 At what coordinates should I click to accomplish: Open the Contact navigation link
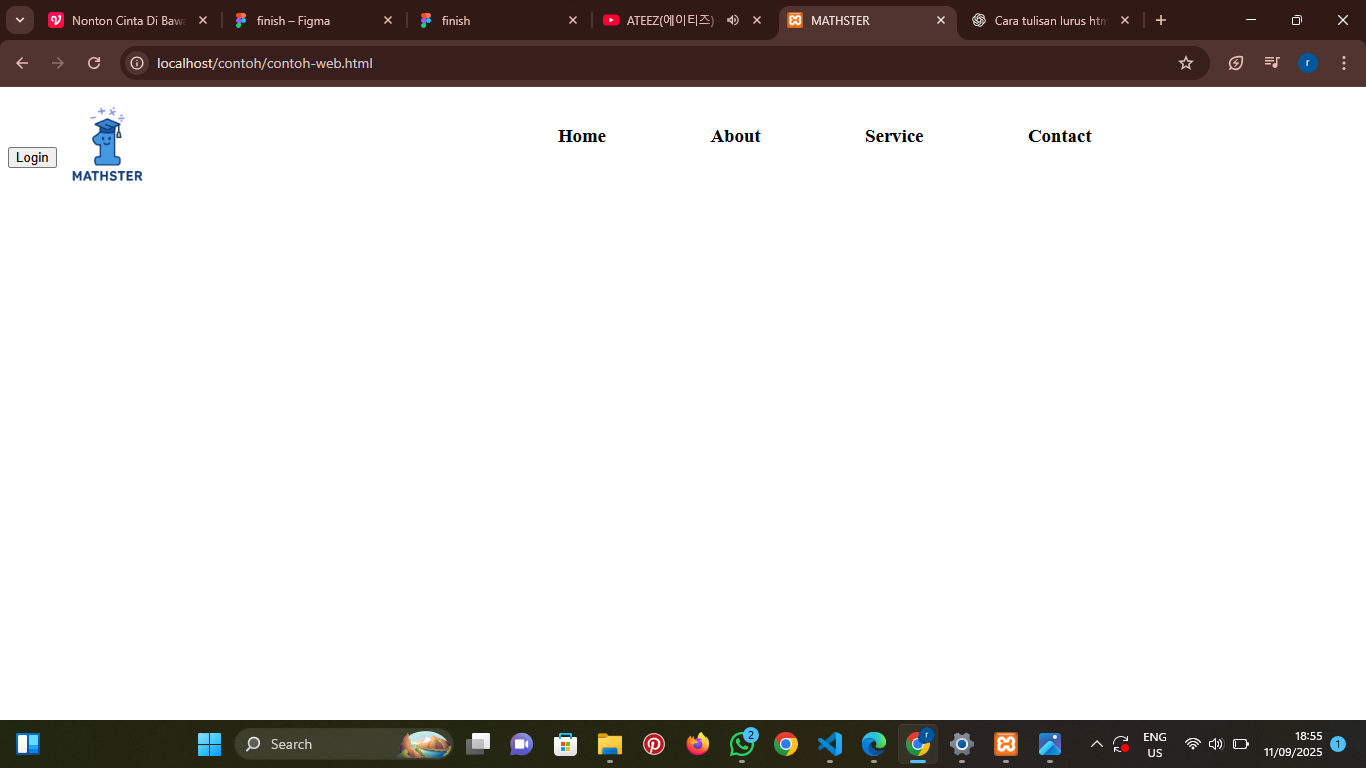(x=1059, y=136)
